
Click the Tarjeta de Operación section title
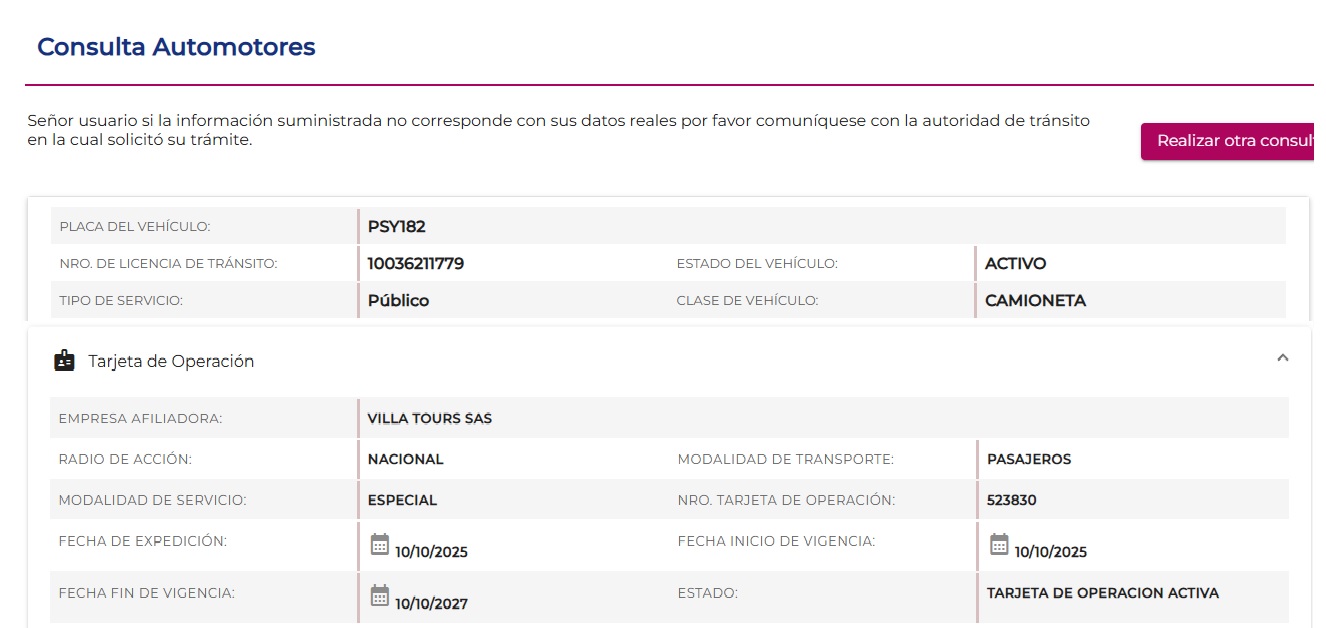171,361
